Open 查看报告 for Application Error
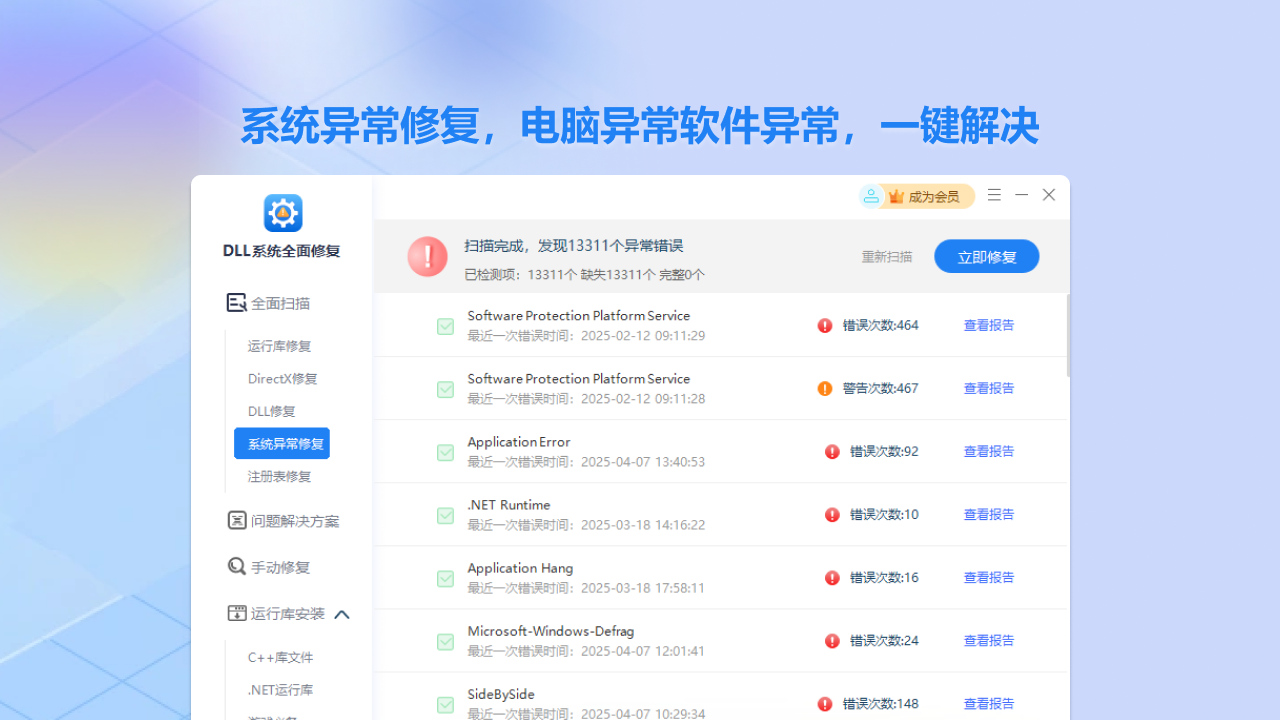This screenshot has height=720, width=1280. pyautogui.click(x=988, y=451)
